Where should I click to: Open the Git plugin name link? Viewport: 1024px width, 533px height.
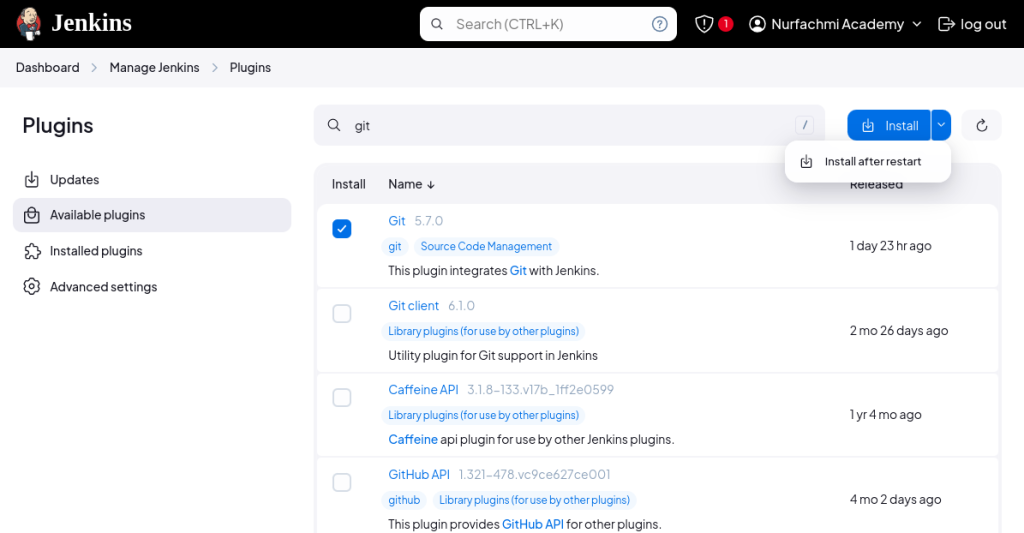click(397, 221)
